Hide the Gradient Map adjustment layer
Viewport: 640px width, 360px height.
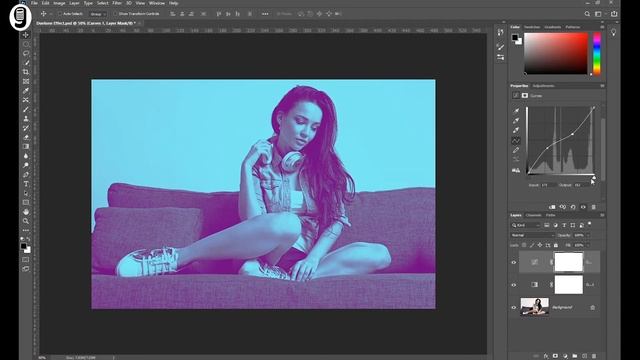514,285
